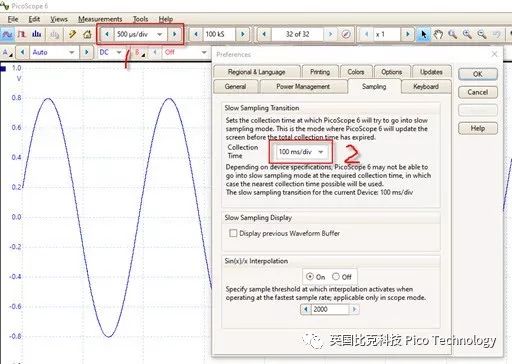Select the Scope mode icon

7,34
